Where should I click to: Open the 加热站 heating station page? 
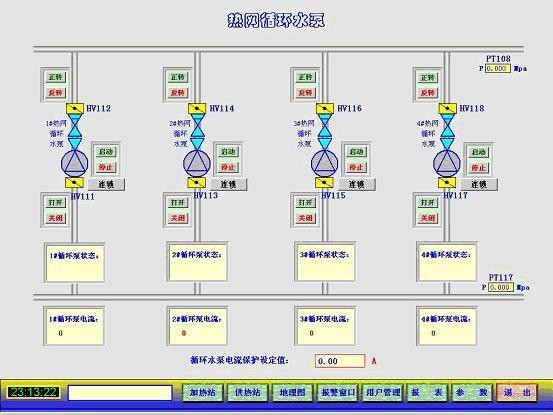coord(203,392)
